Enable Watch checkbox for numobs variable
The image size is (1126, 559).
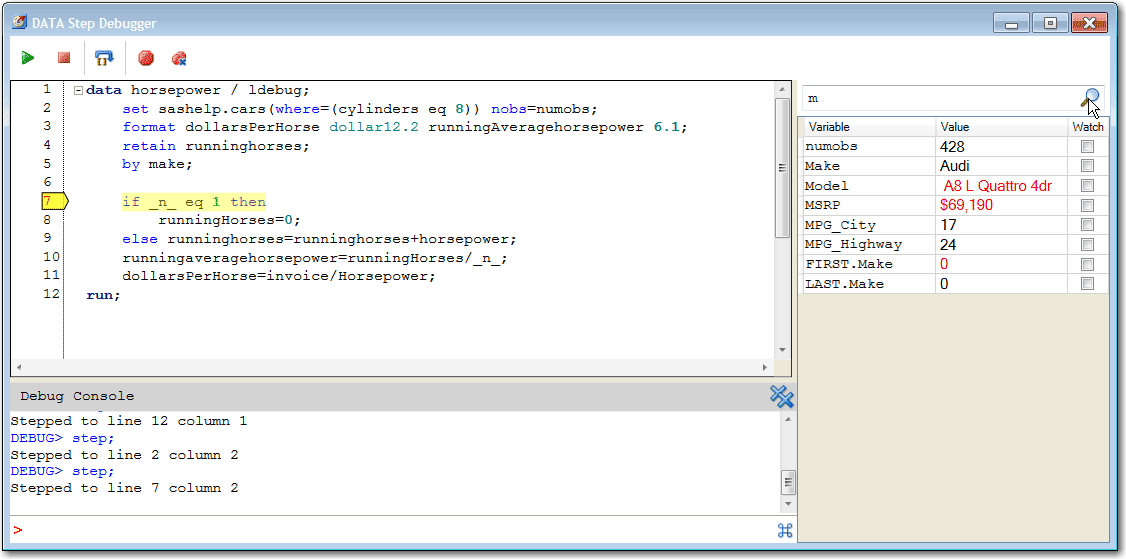(x=1087, y=147)
